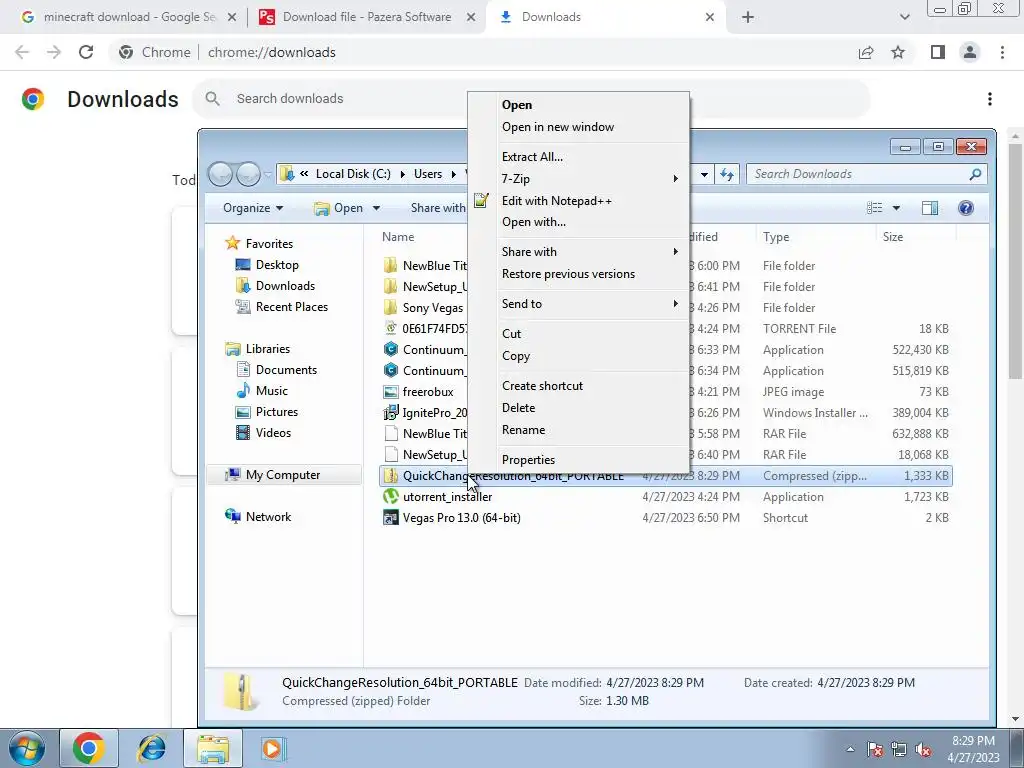
Task: Reload the Chrome page
Action: pyautogui.click(x=86, y=52)
